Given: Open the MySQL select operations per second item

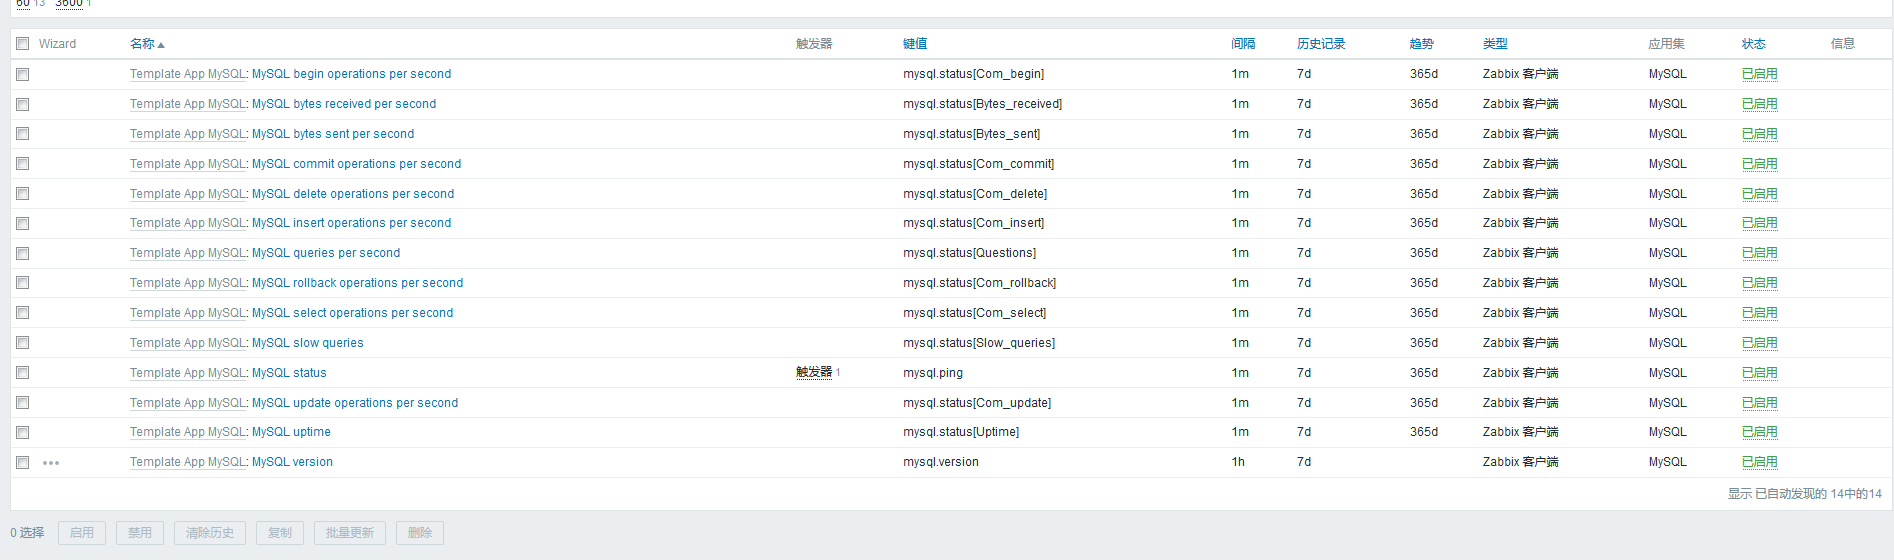Looking at the screenshot, I should coord(352,313).
